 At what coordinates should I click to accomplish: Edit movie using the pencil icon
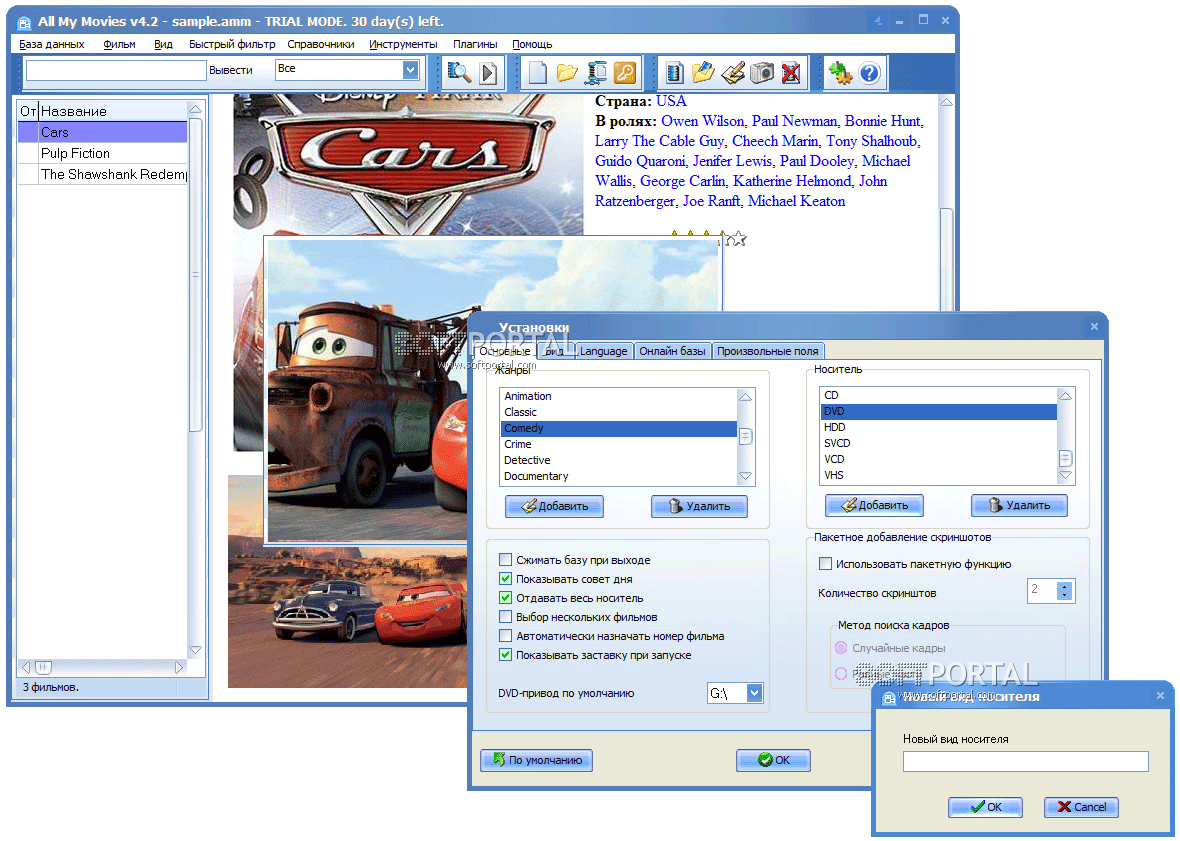(x=732, y=73)
